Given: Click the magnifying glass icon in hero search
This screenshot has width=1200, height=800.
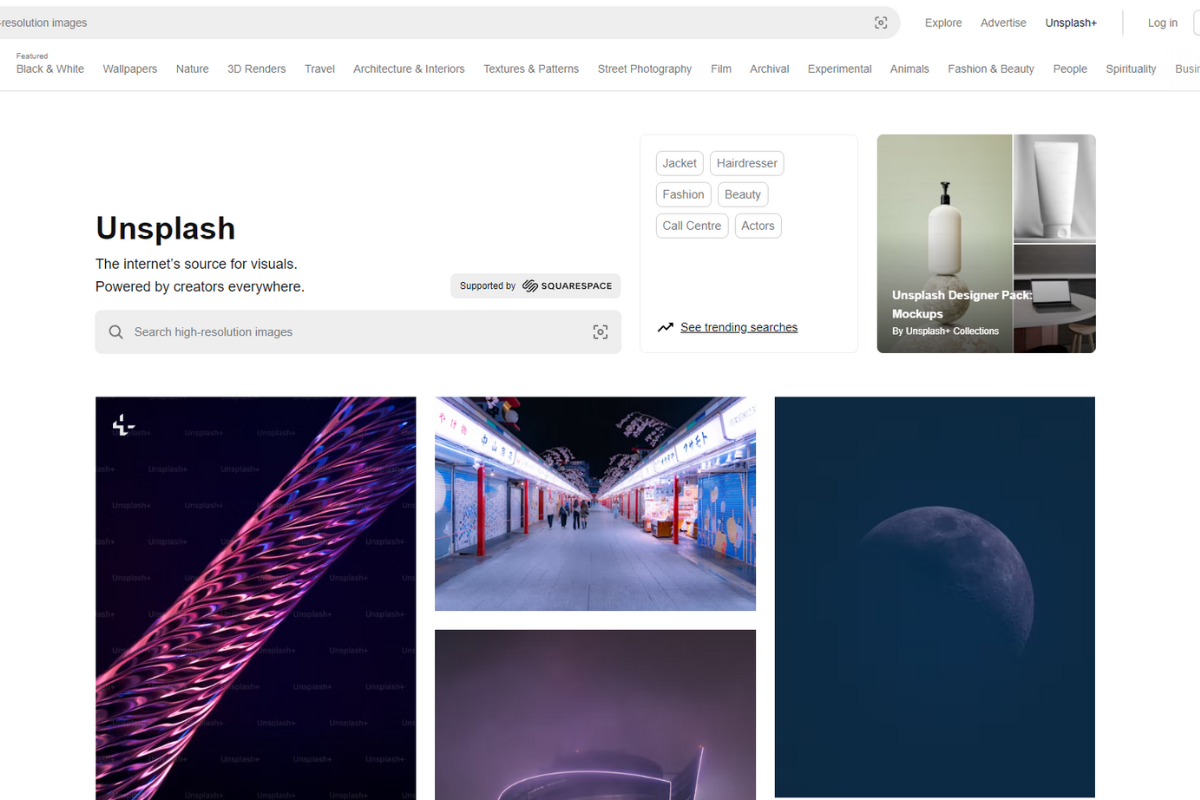Looking at the screenshot, I should (x=116, y=332).
